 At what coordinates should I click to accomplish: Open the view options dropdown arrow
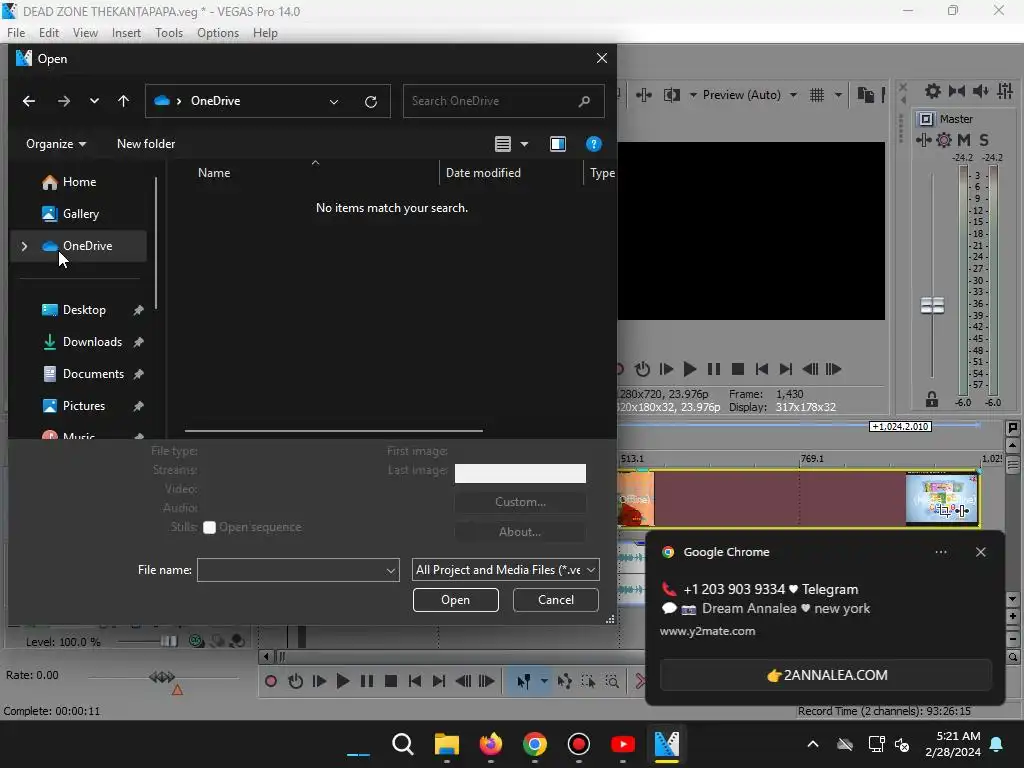point(524,144)
